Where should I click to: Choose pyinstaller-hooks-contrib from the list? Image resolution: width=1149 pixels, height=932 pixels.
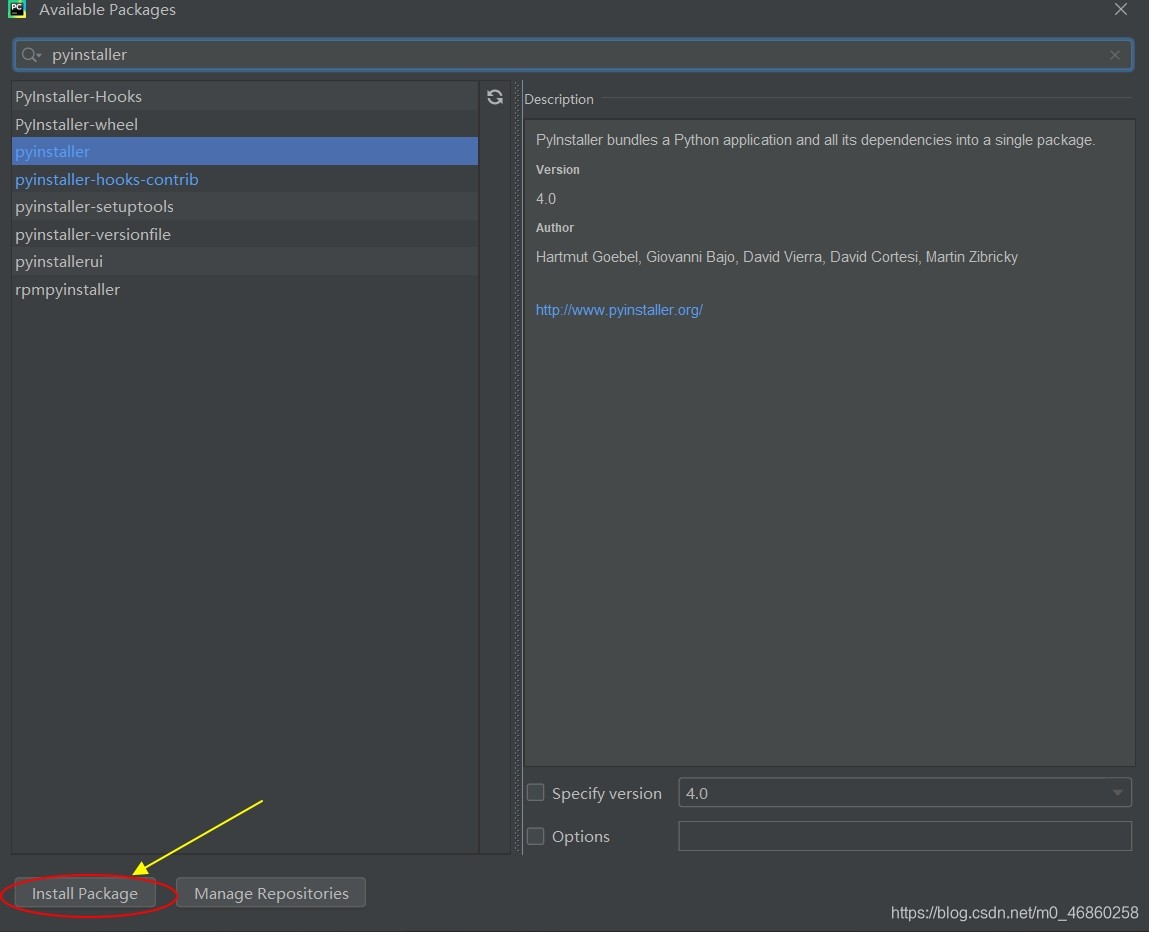coord(107,180)
